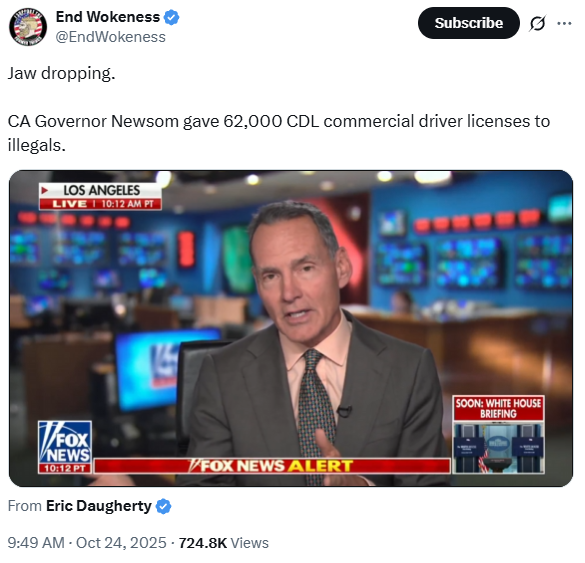Click the Fox News Alert red banner
The height and width of the screenshot is (563, 585).
272,466
